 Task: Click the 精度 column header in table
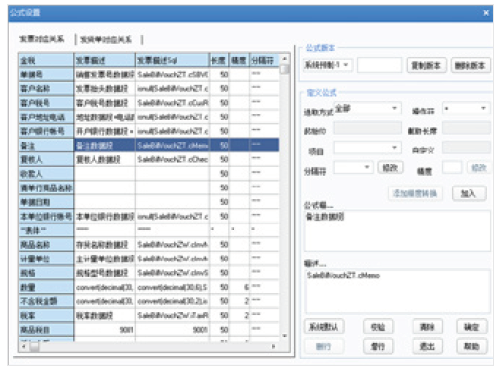tap(239, 60)
